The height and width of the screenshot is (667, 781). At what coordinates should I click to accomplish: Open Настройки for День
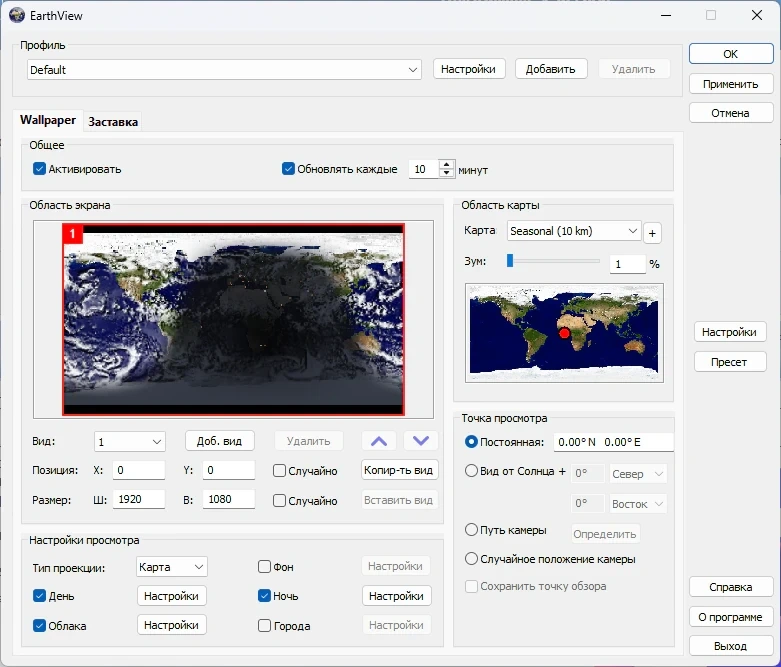(x=171, y=596)
